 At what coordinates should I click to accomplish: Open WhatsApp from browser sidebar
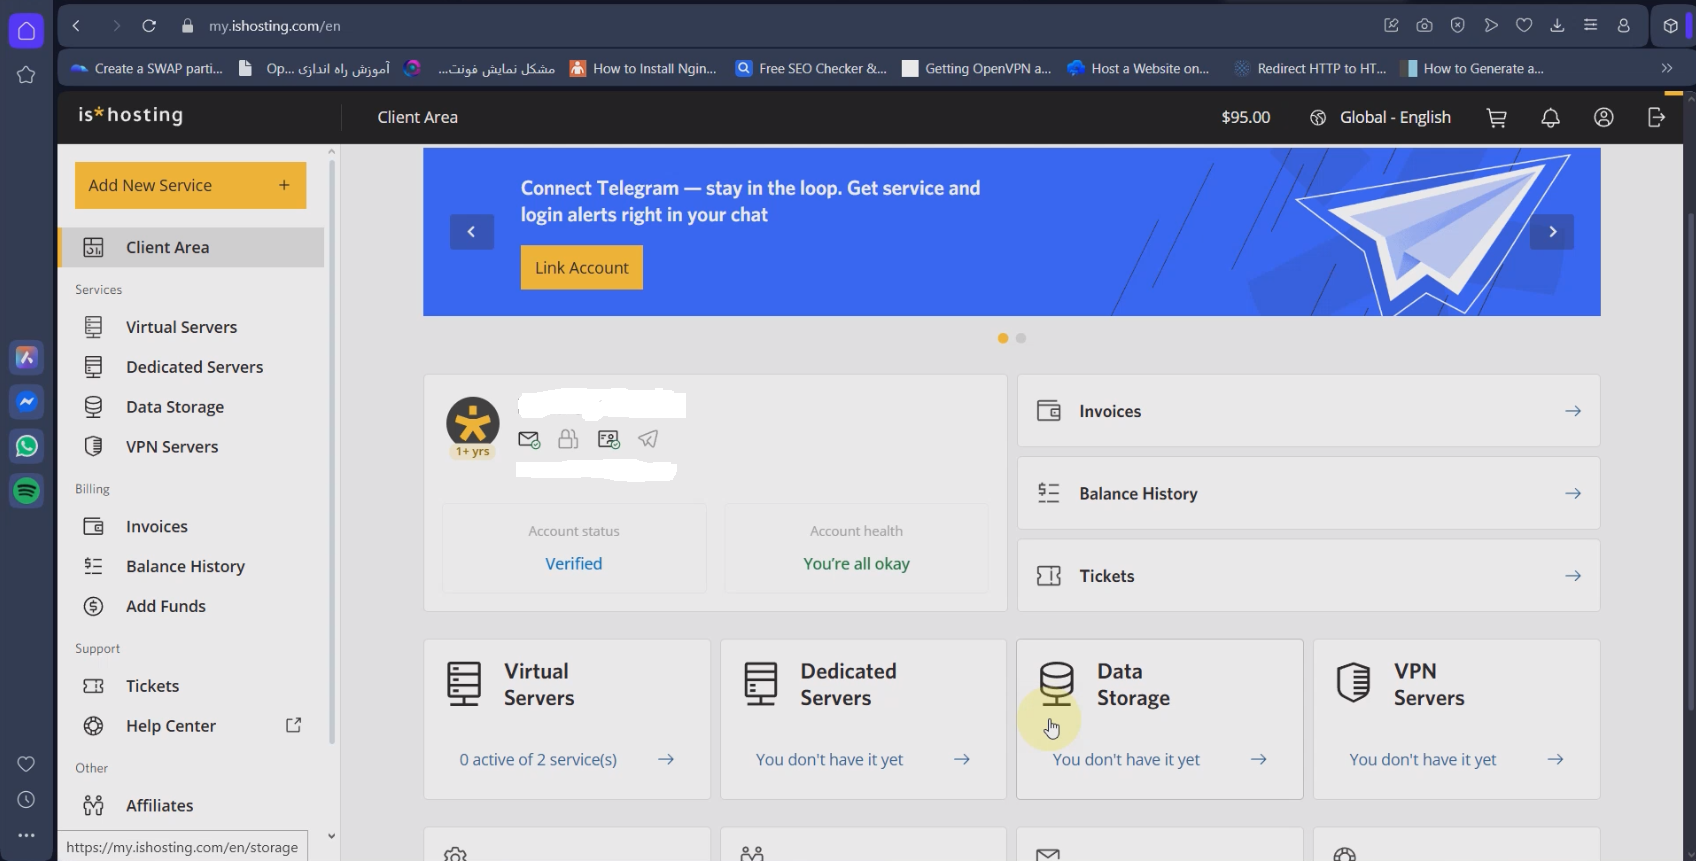pos(27,446)
